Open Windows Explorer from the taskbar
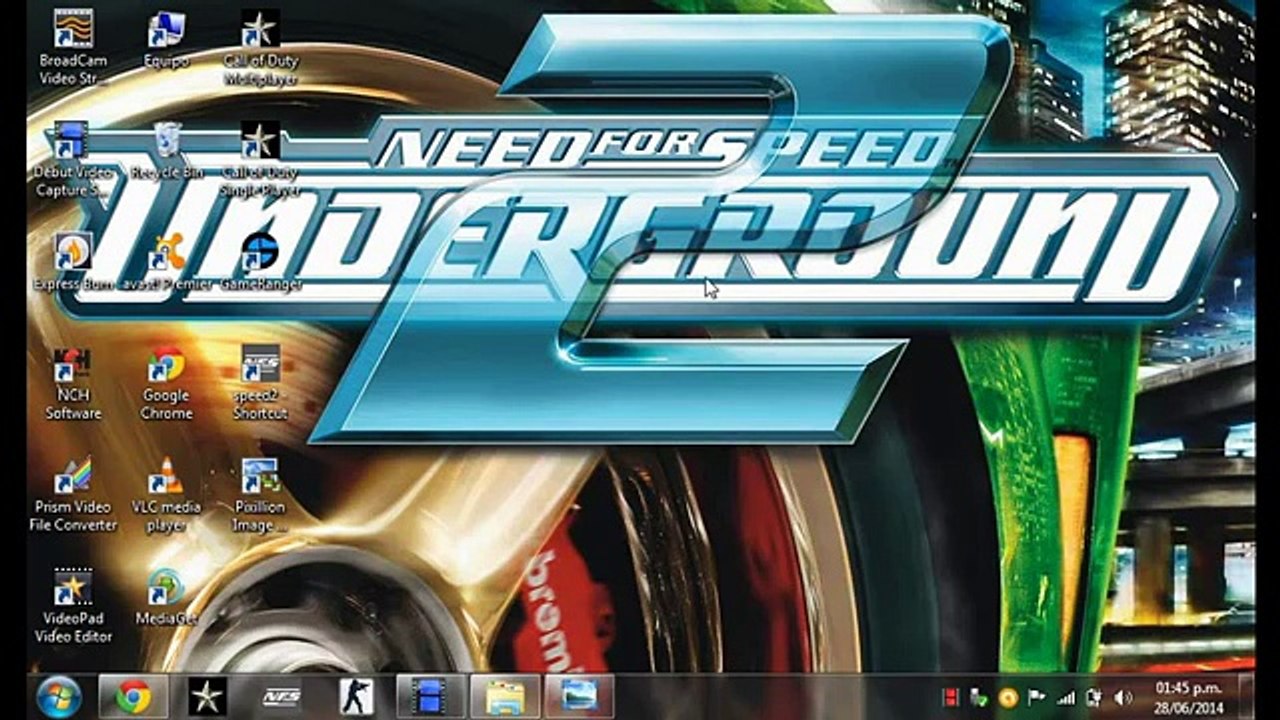 pos(505,696)
